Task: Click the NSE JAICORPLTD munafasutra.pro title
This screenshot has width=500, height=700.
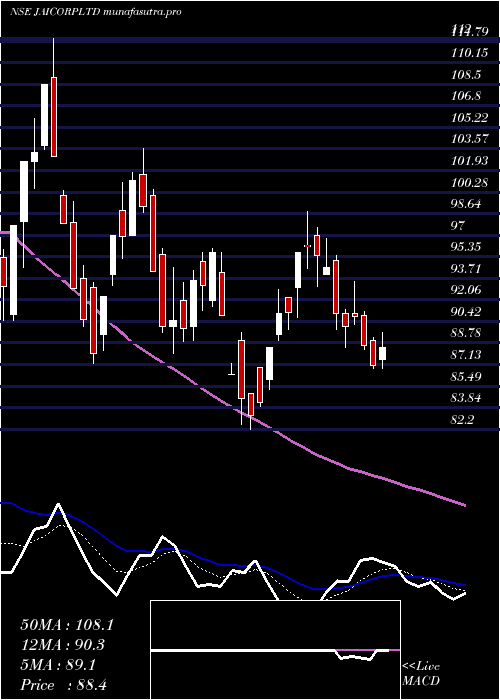Action: coord(96,12)
